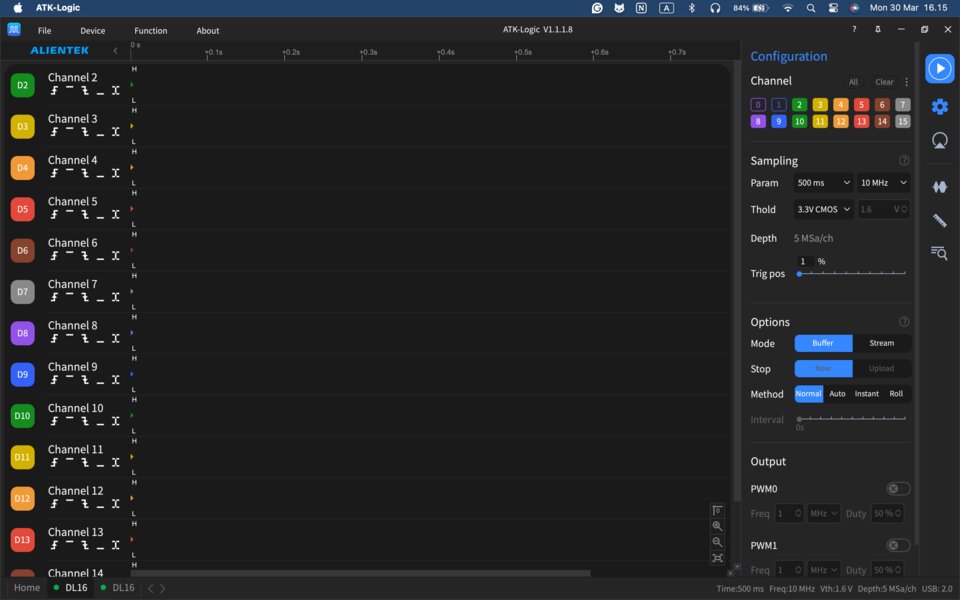
Task: Set falling edge trigger for Channel 12
Action: (x=85, y=504)
